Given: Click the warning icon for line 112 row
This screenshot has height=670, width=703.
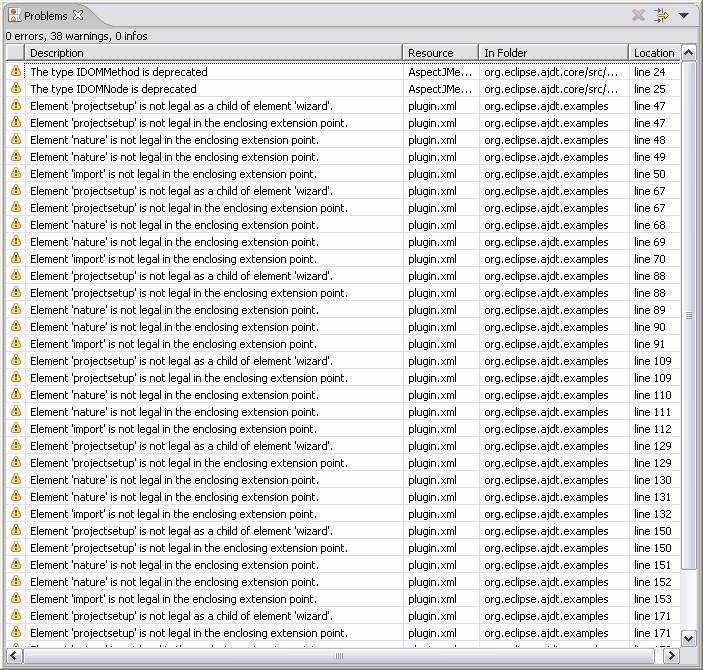Looking at the screenshot, I should [x=15, y=429].
